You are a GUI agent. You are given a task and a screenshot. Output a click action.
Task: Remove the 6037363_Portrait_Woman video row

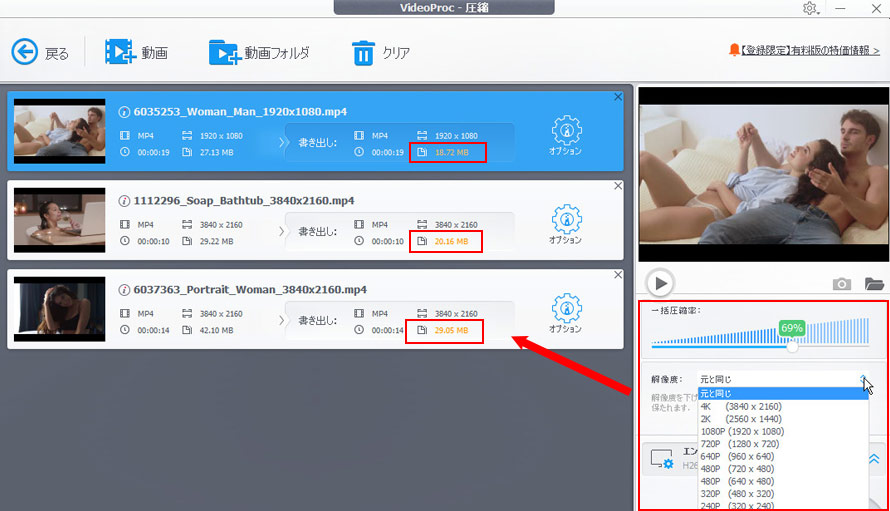pos(618,275)
